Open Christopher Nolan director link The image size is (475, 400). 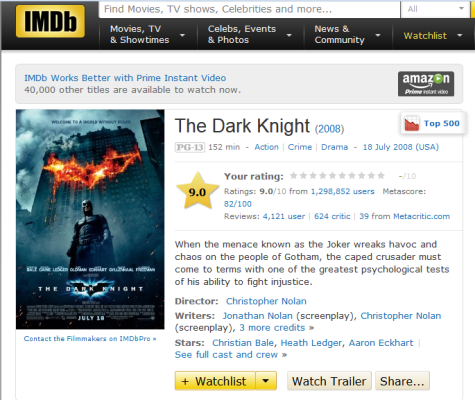pyautogui.click(x=266, y=301)
